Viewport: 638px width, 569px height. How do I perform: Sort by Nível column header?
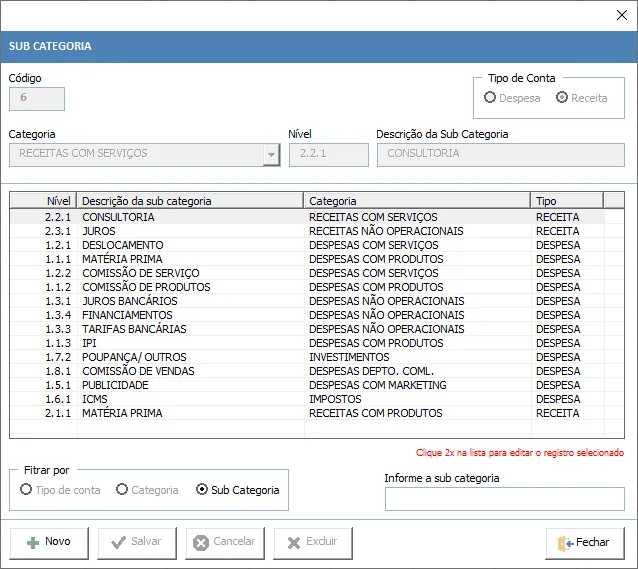point(44,201)
